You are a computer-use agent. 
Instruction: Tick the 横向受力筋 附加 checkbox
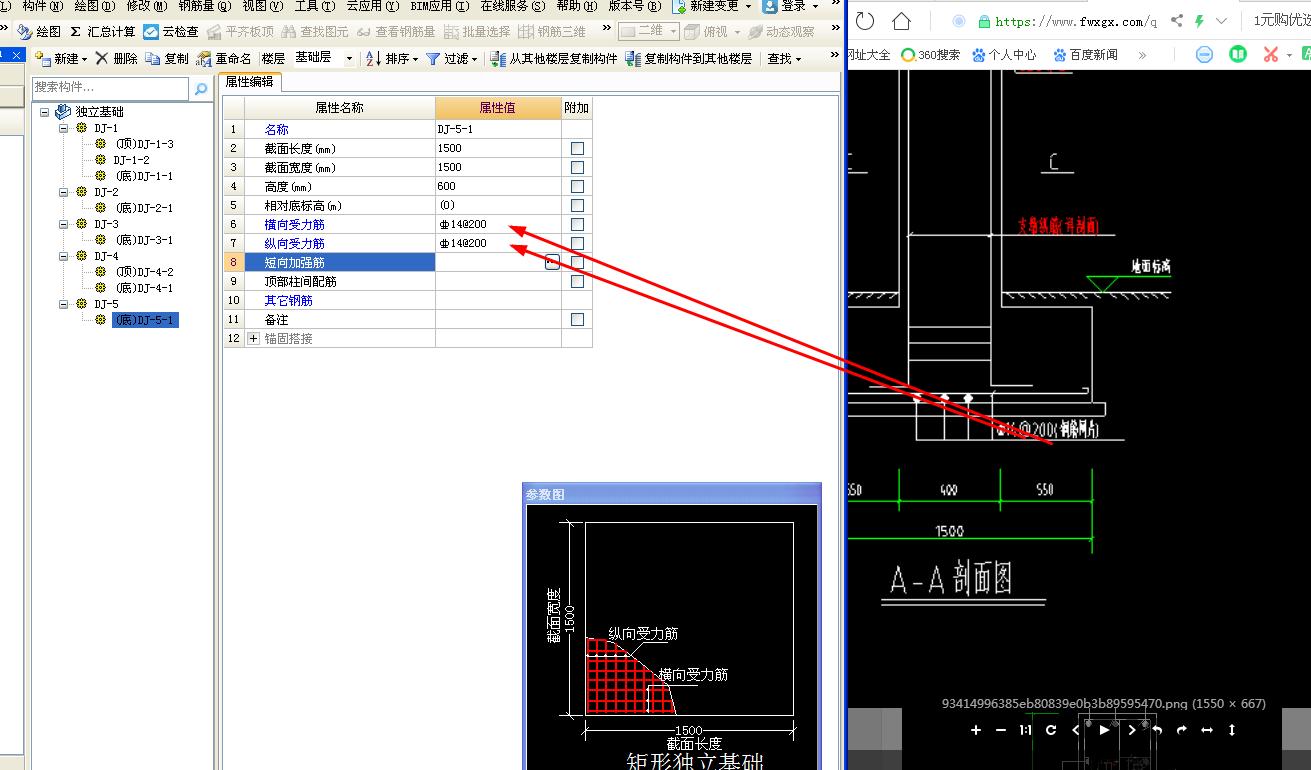click(577, 224)
